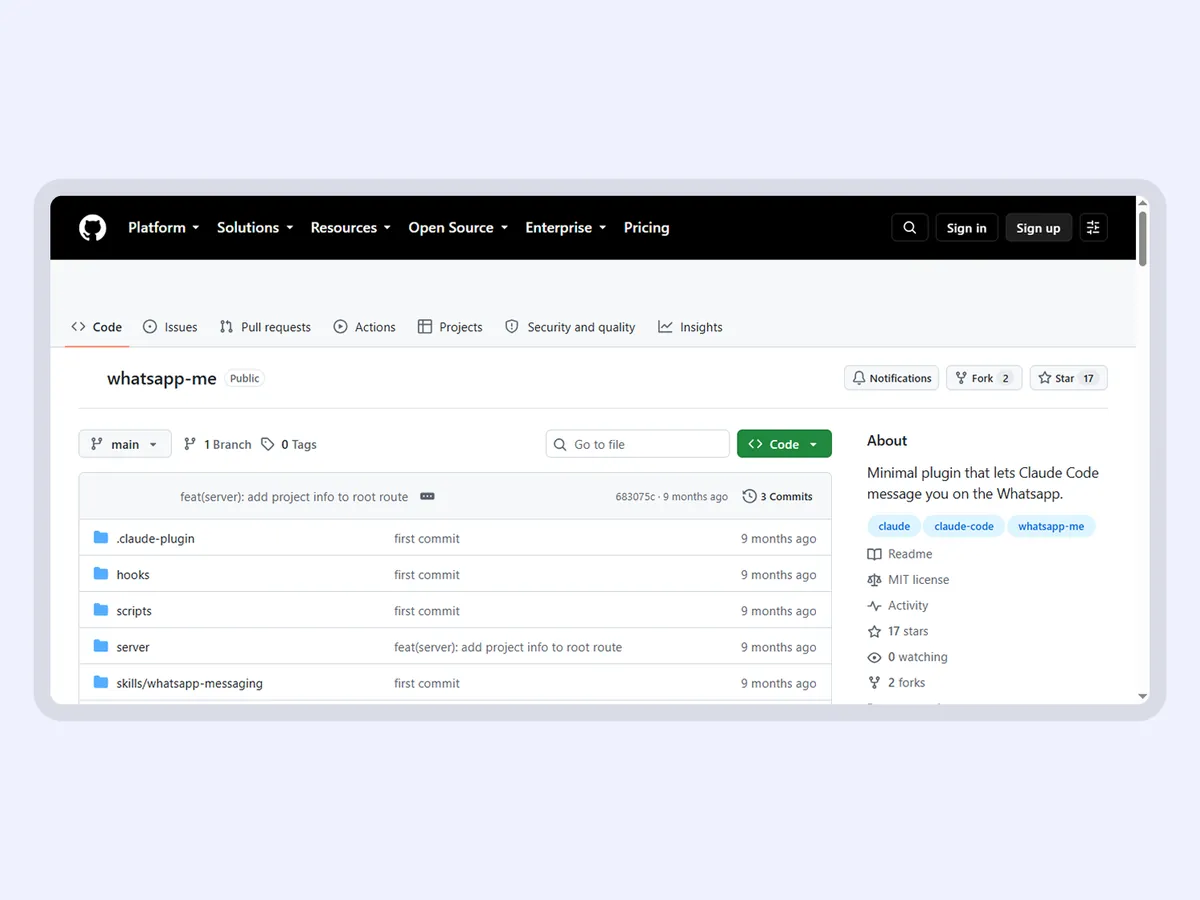Screen dimensions: 1200x900
Task: Open commit hash 683075c
Action: coord(636,497)
